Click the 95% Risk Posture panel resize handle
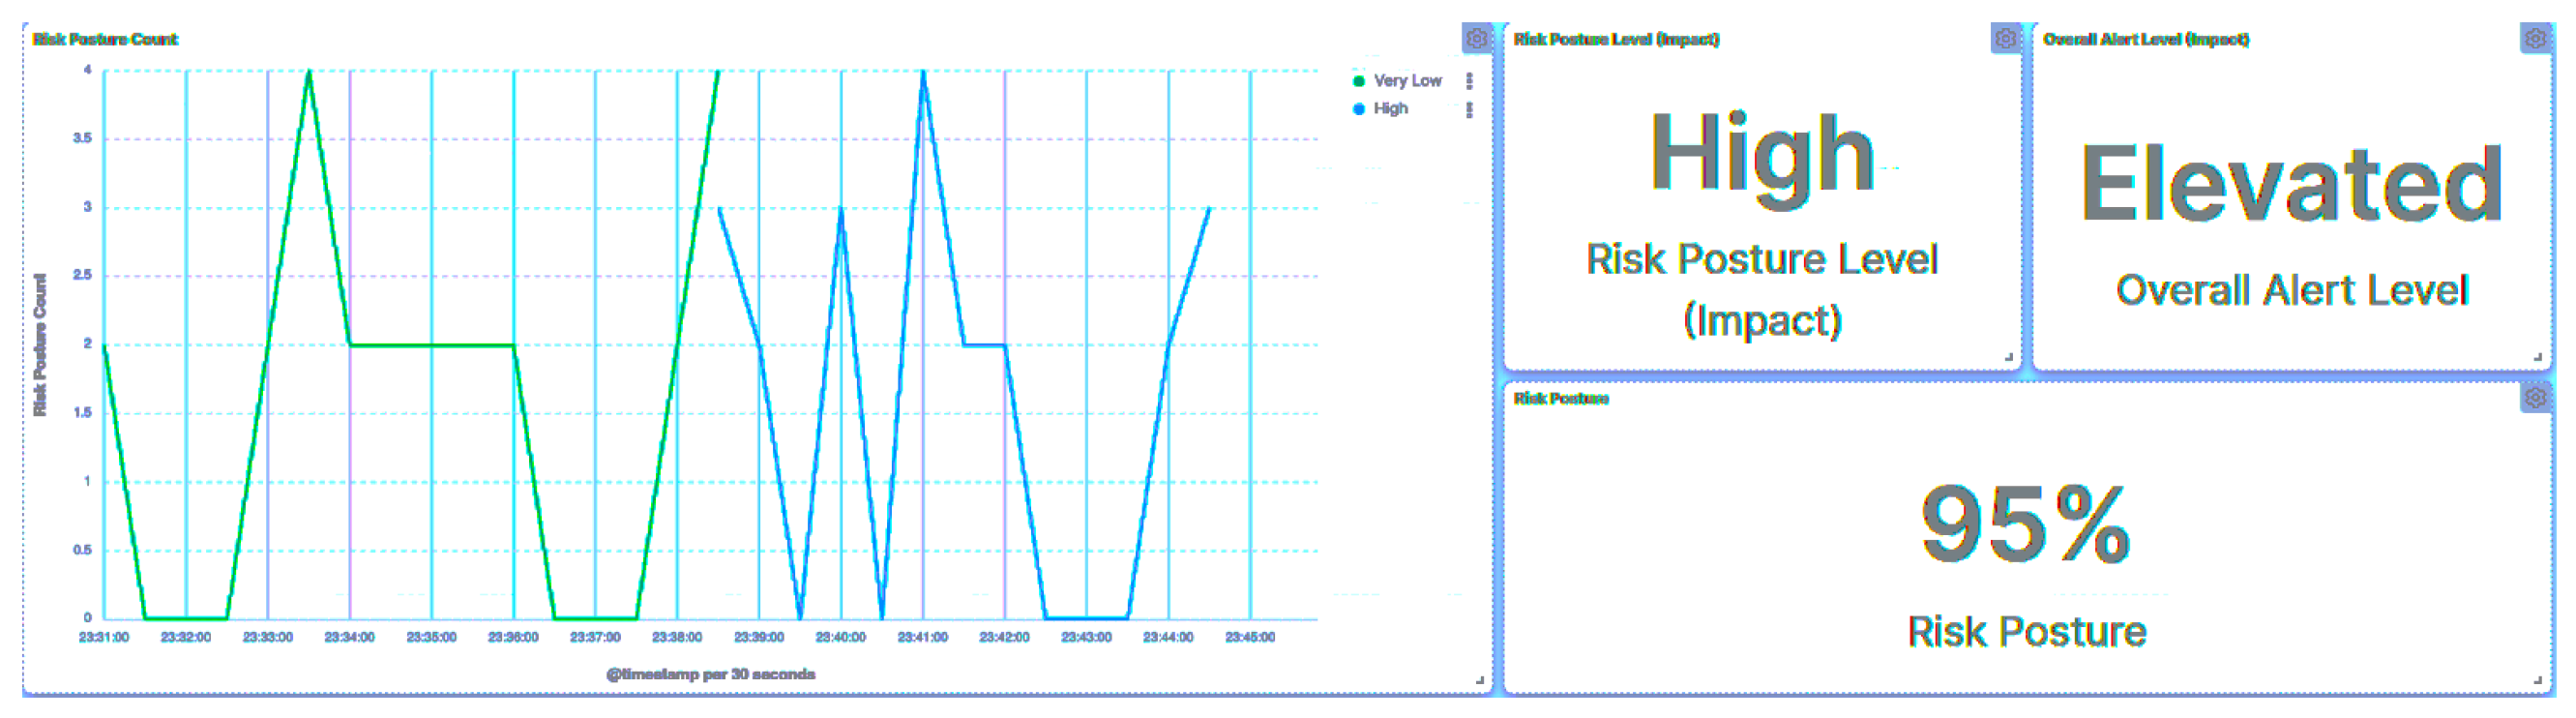This screenshot has width=2576, height=718. (2537, 680)
